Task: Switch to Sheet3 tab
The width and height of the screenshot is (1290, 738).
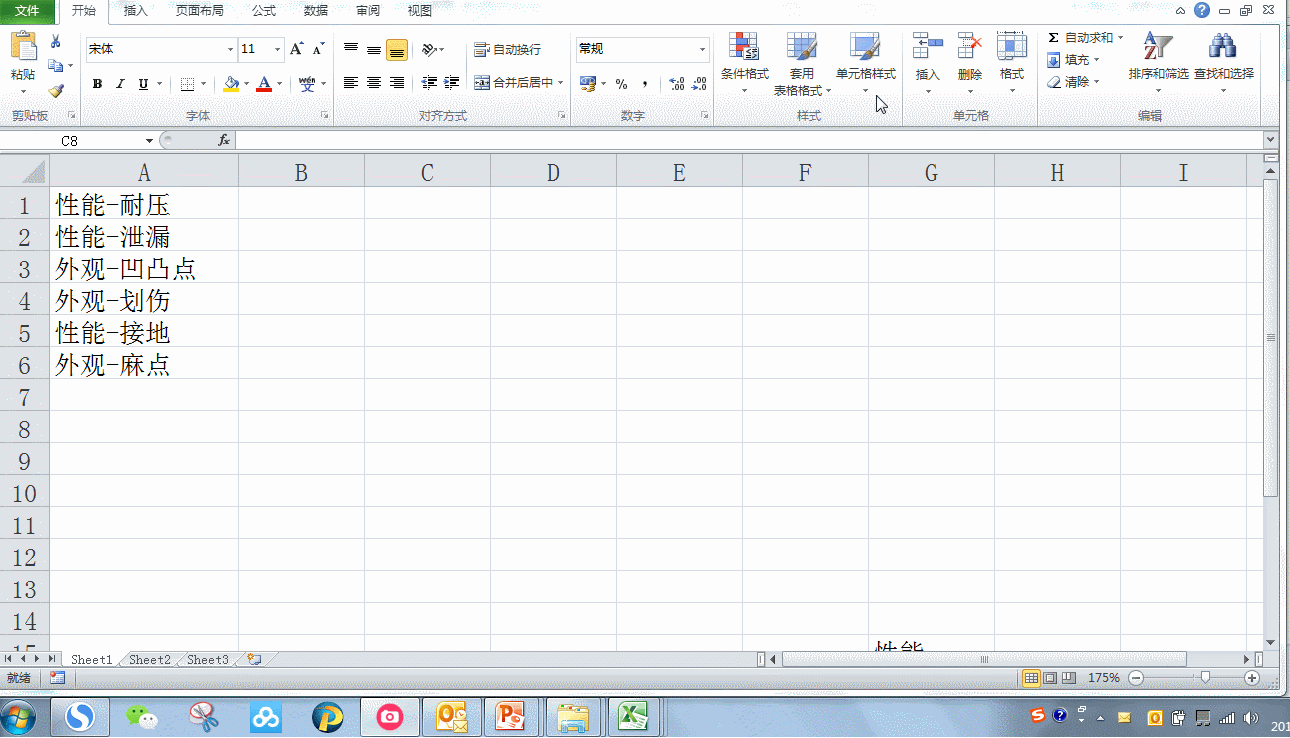Action: click(x=208, y=660)
